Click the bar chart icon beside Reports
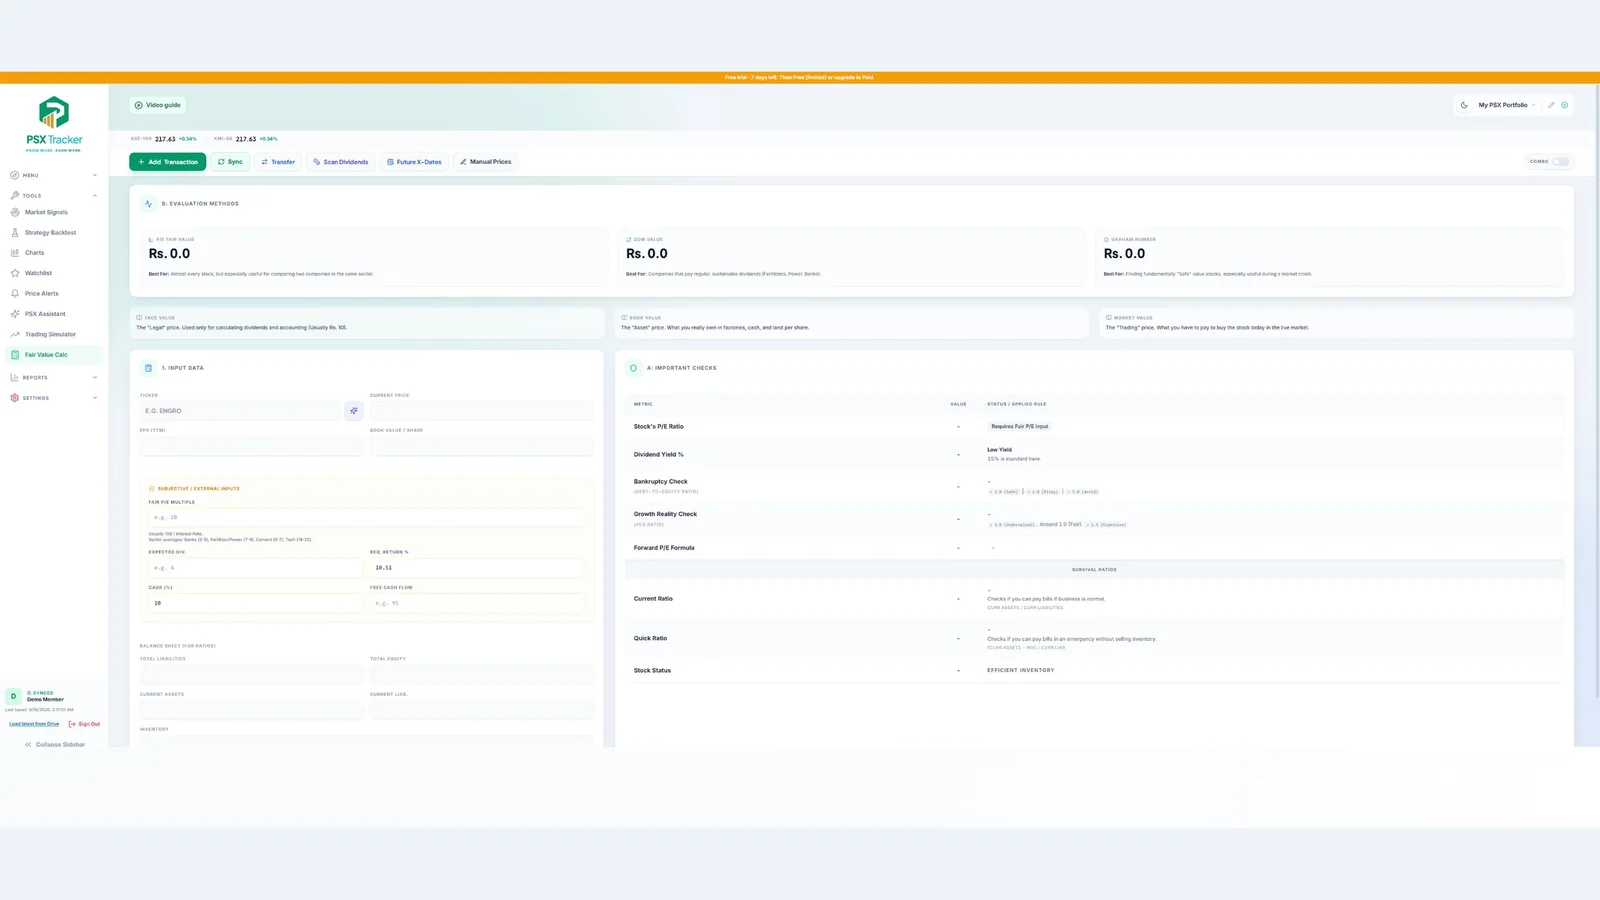Screen dimensions: 1600x900 (x=14, y=378)
